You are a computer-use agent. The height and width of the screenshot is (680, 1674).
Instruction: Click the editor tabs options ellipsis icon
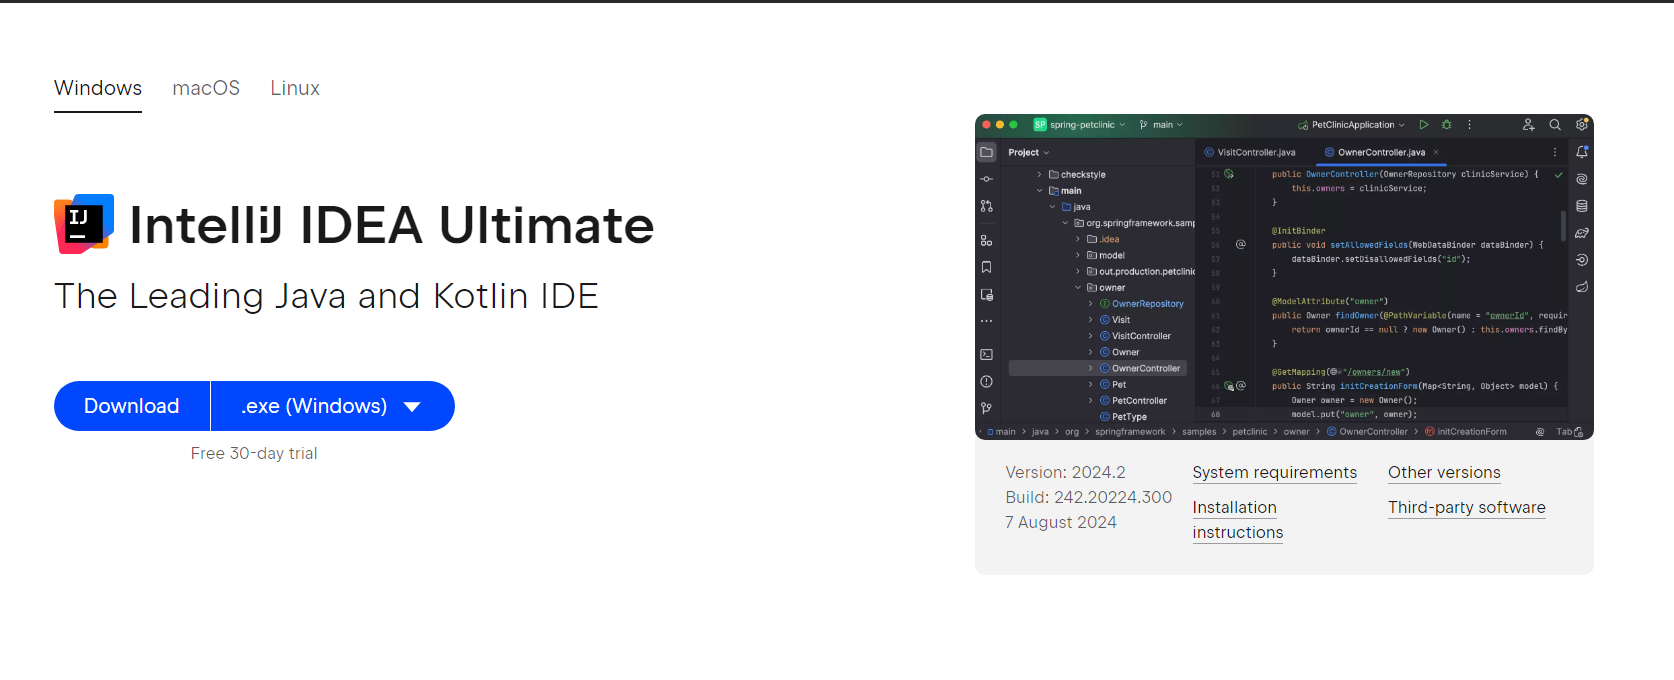1555,152
